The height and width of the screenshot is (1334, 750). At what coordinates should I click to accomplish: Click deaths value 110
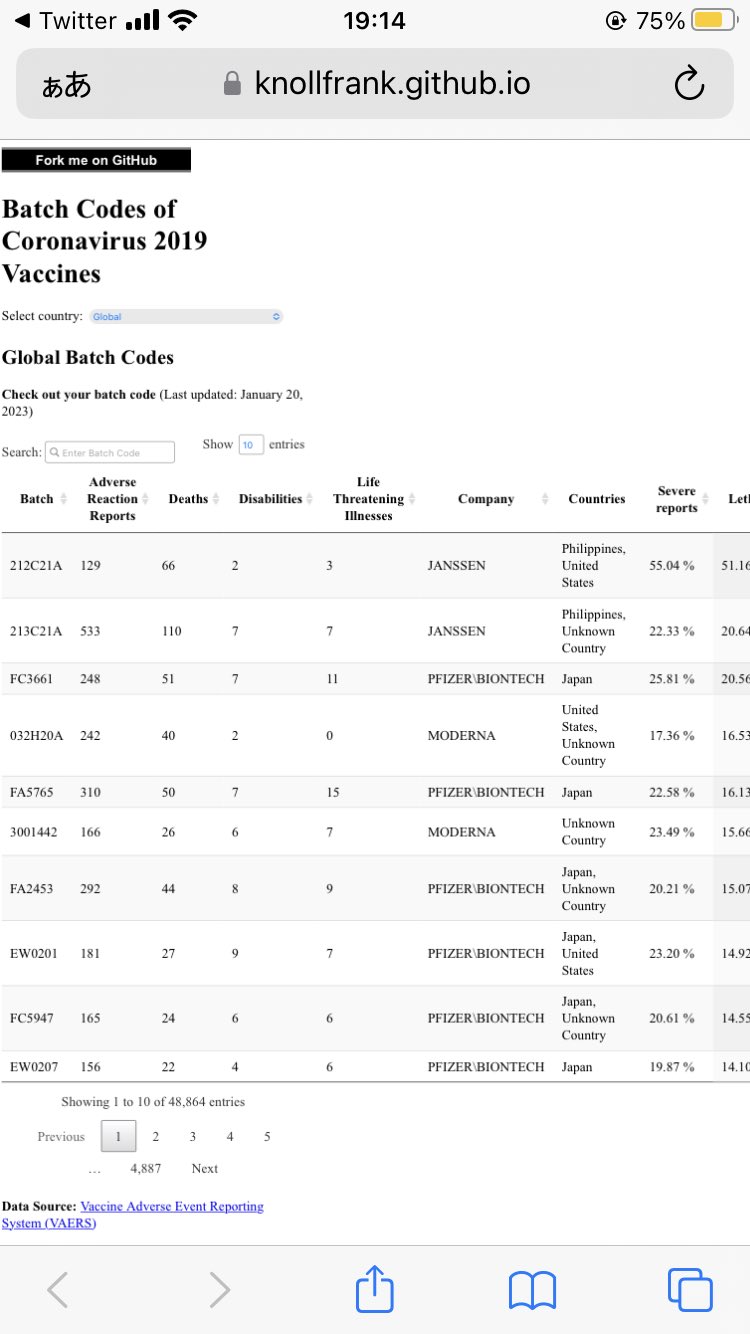point(172,631)
